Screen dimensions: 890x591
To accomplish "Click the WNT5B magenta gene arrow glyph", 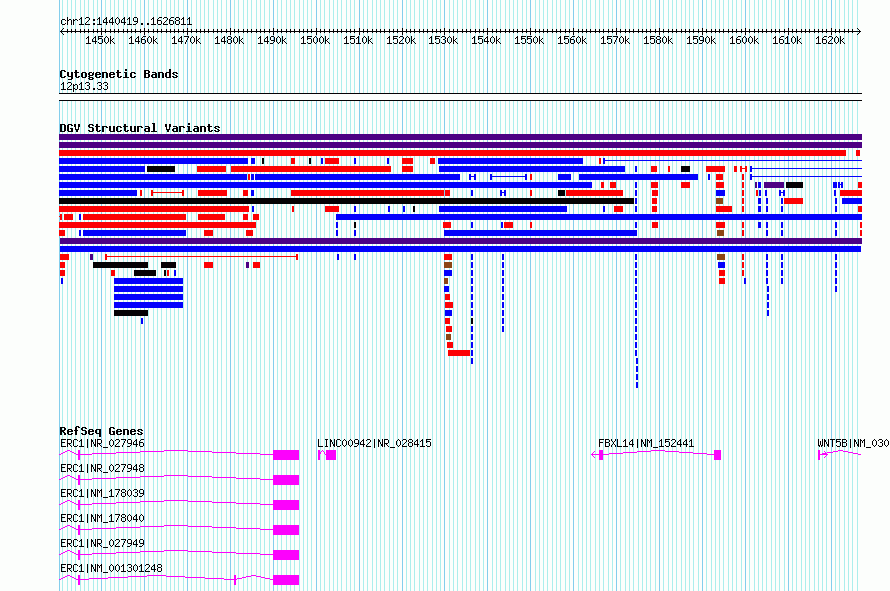I will tap(839, 454).
